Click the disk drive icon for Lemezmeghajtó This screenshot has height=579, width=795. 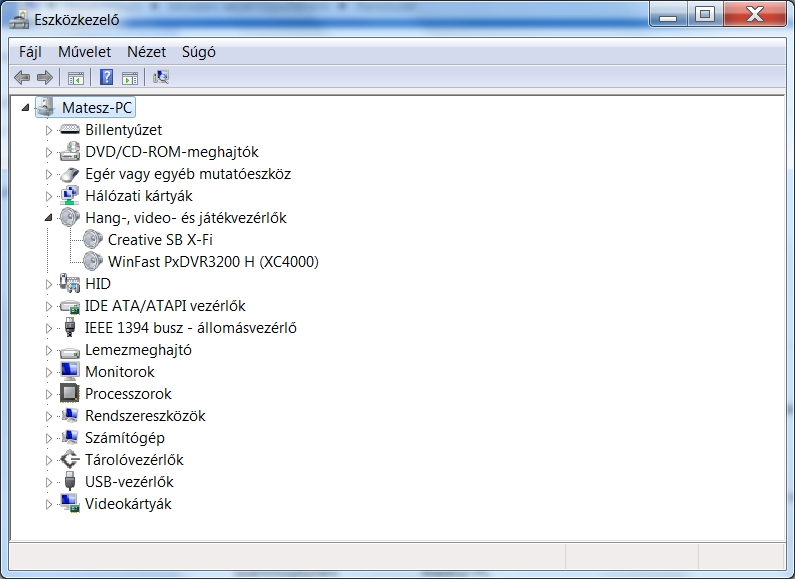69,351
